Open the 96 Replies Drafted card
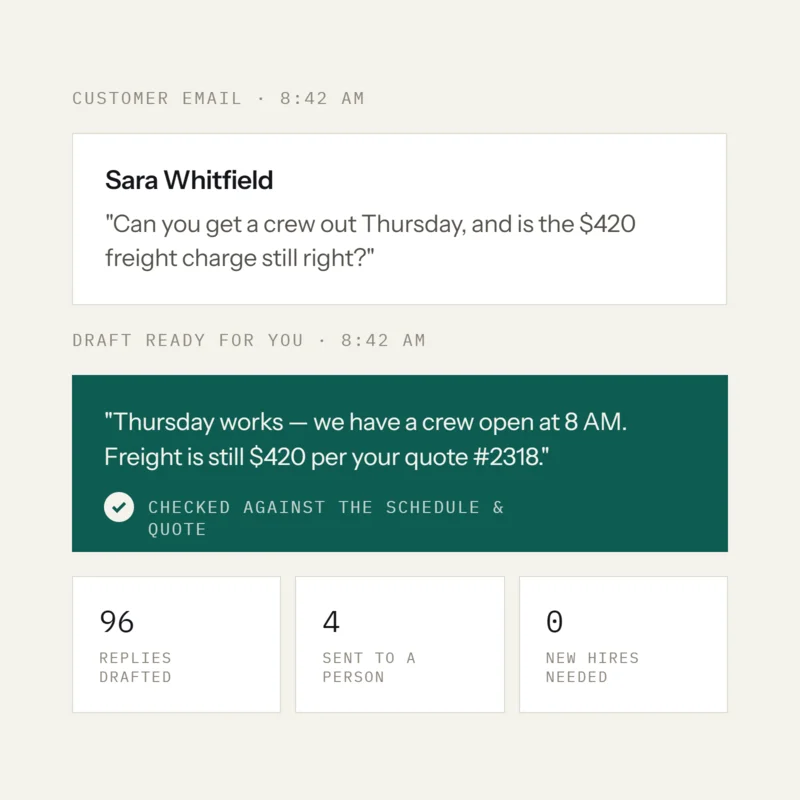 click(177, 644)
